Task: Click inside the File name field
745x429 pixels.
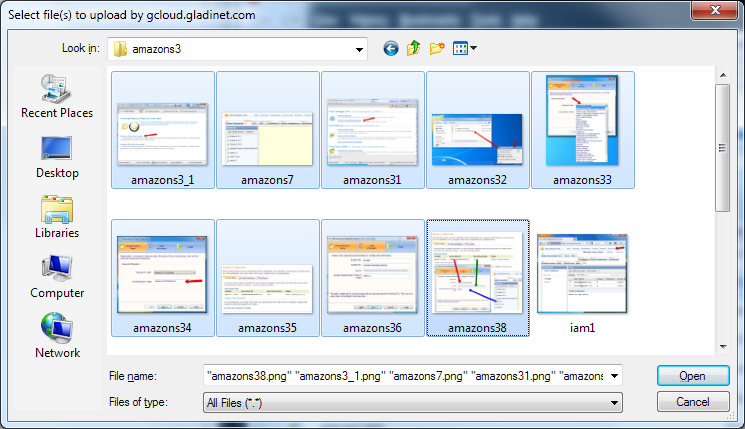Action: (405, 376)
